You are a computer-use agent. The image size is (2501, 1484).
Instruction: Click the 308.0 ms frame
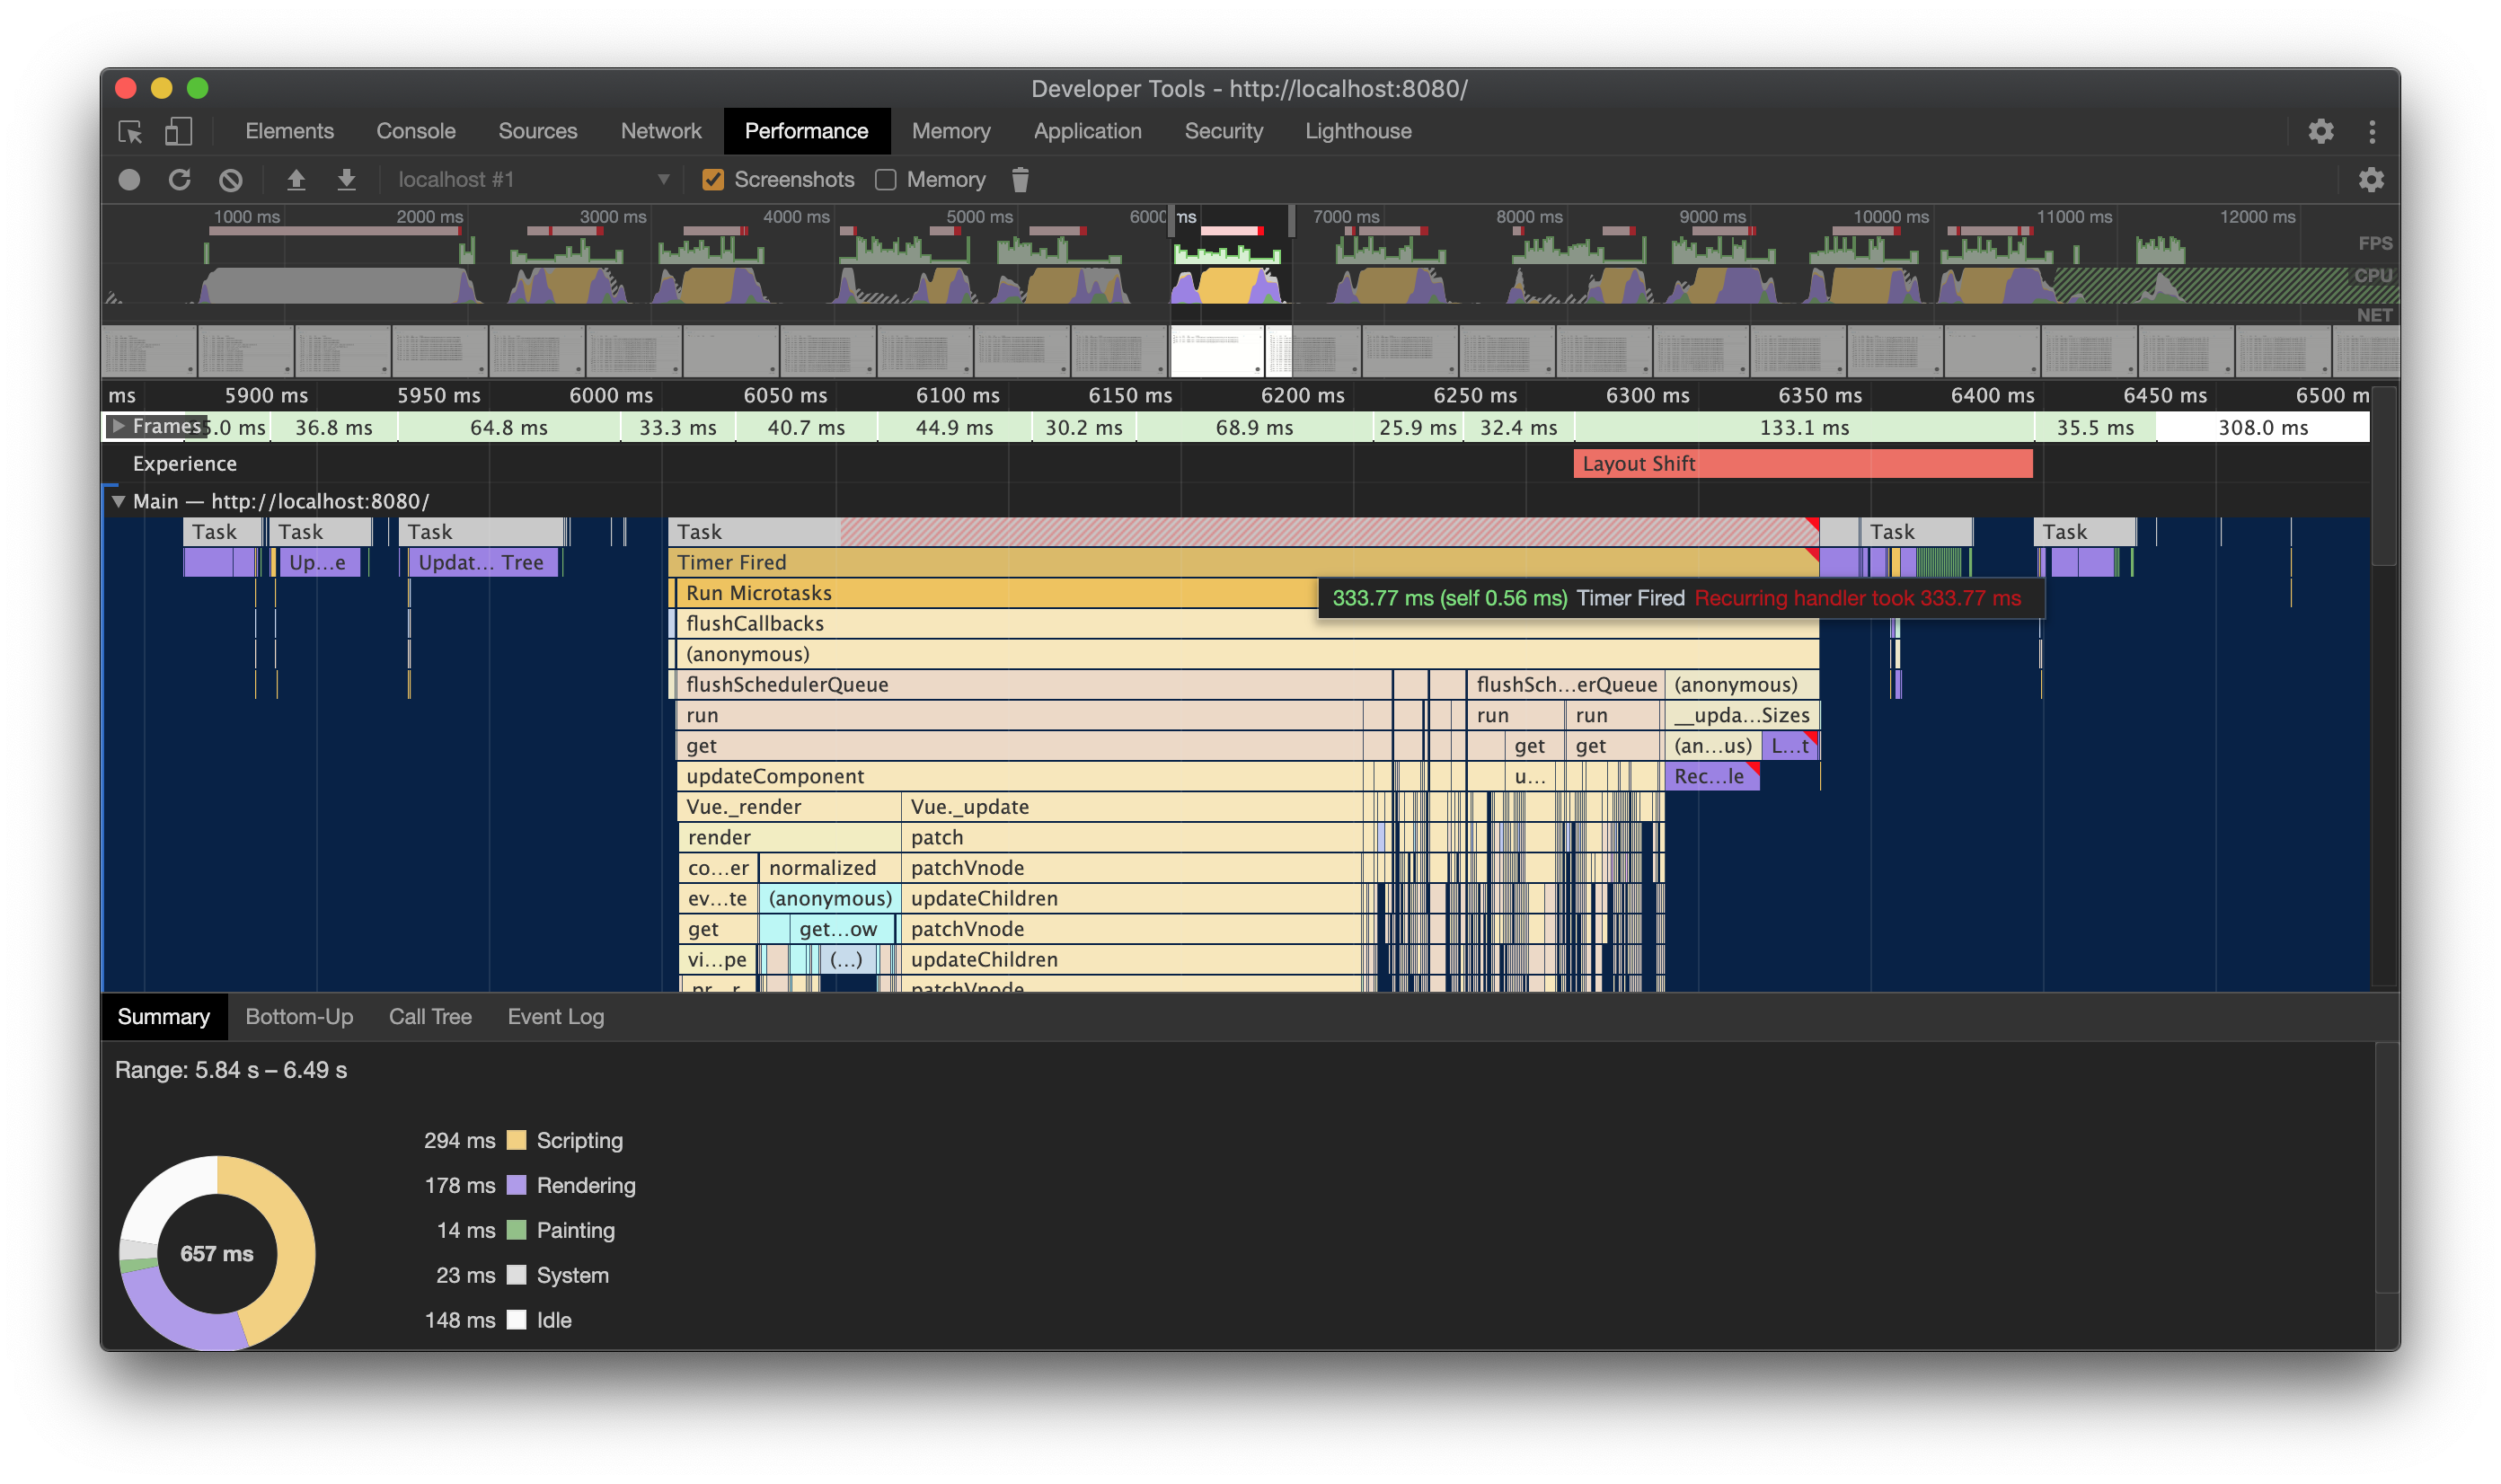point(2262,428)
